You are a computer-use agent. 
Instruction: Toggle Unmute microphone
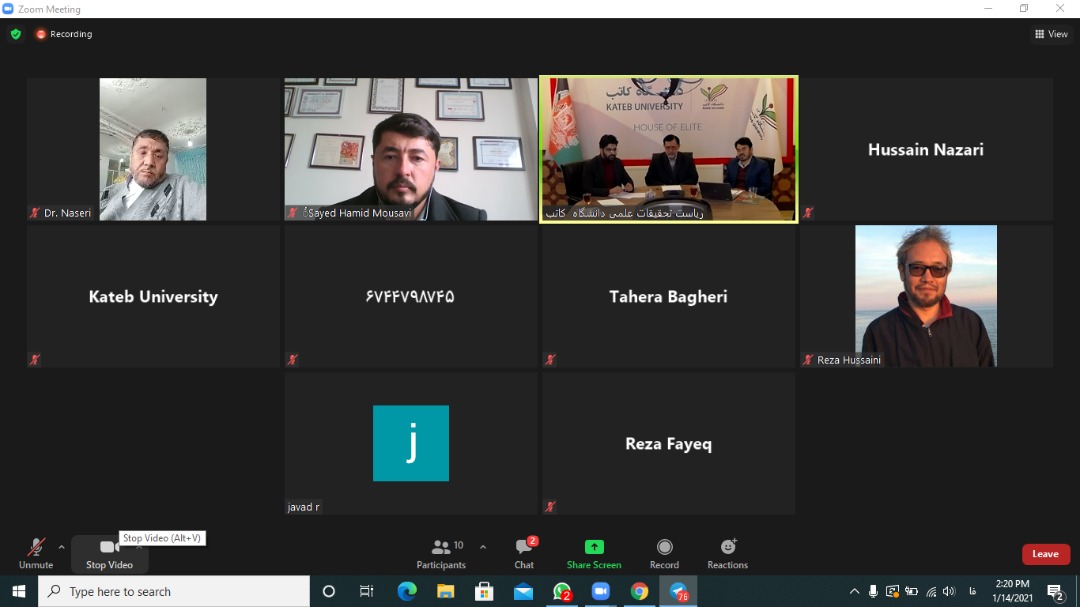(36, 554)
